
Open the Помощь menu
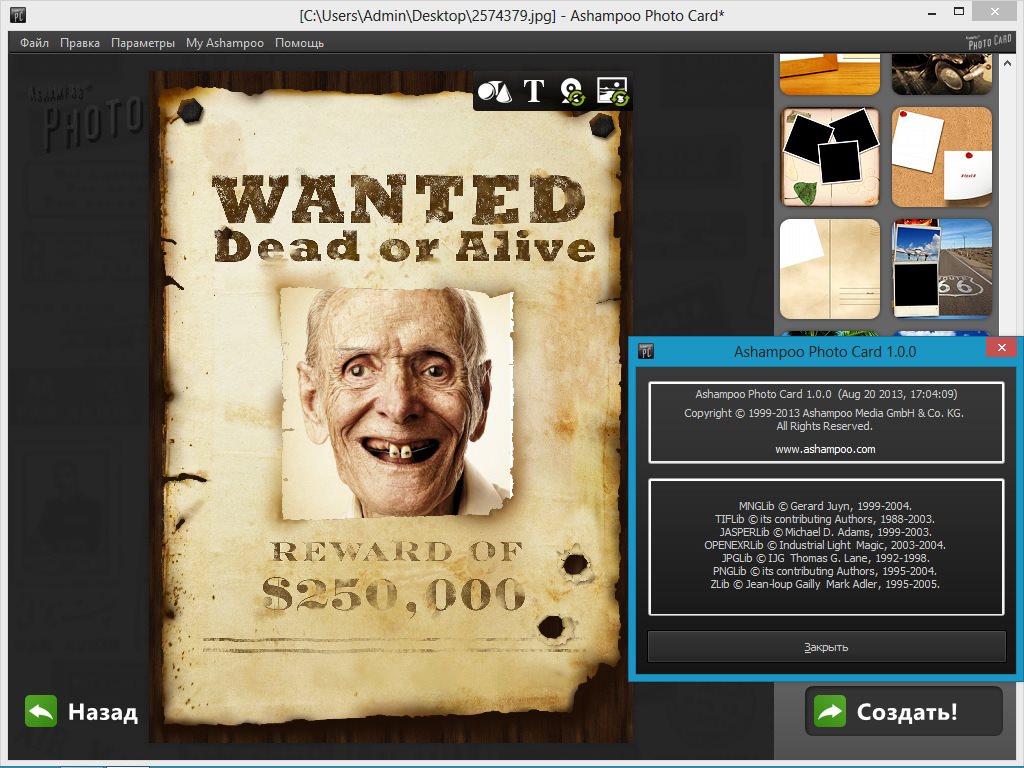(x=299, y=43)
